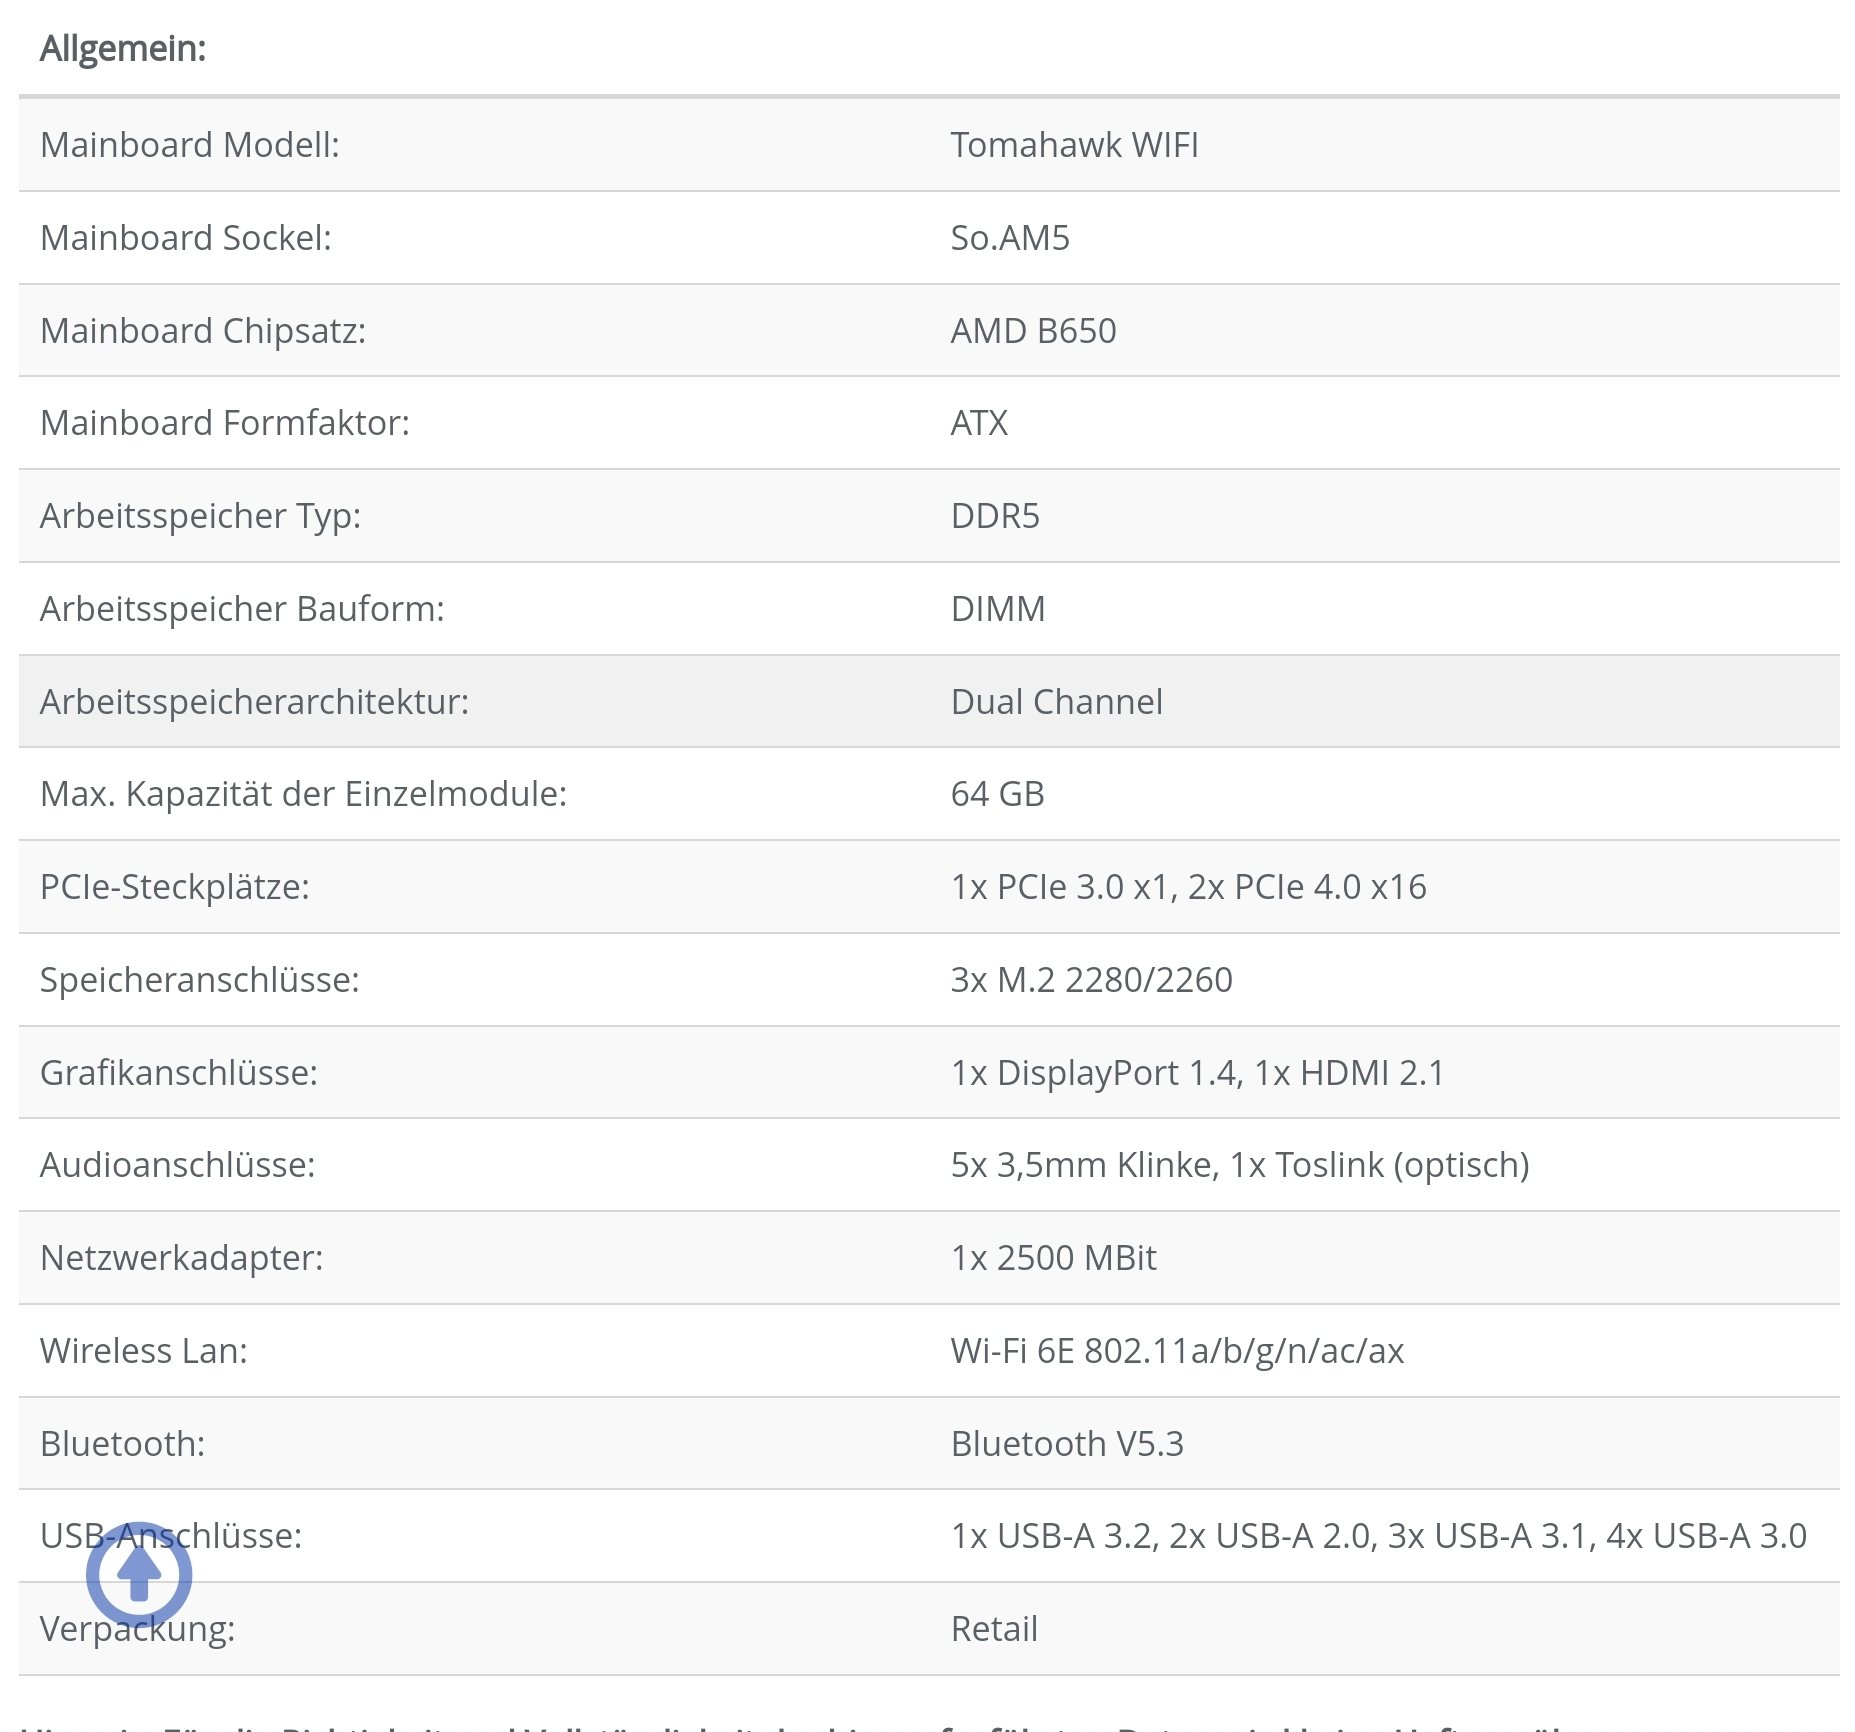Click the 'Mainboard Formfaktor:' label
The image size is (1855, 1732).
pos(225,423)
